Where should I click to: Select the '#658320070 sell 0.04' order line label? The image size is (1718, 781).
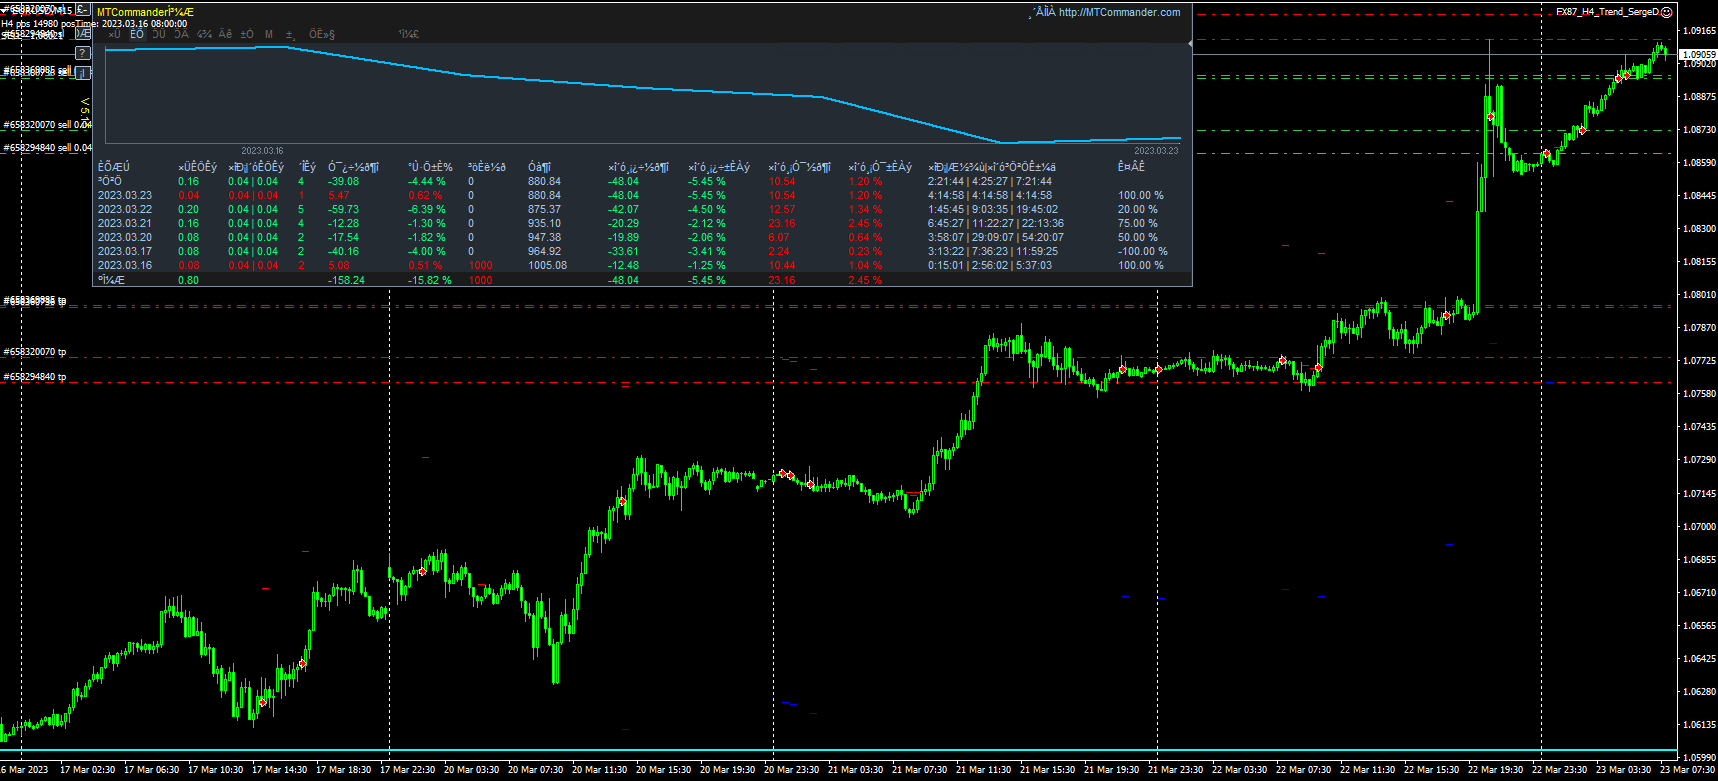[47, 125]
